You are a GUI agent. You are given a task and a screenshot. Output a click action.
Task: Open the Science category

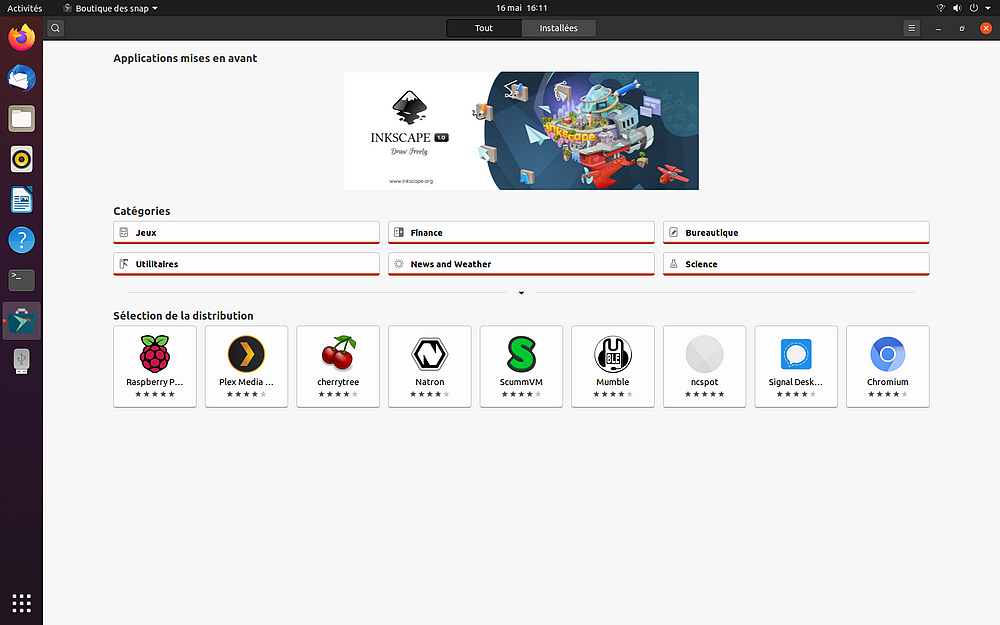796,264
